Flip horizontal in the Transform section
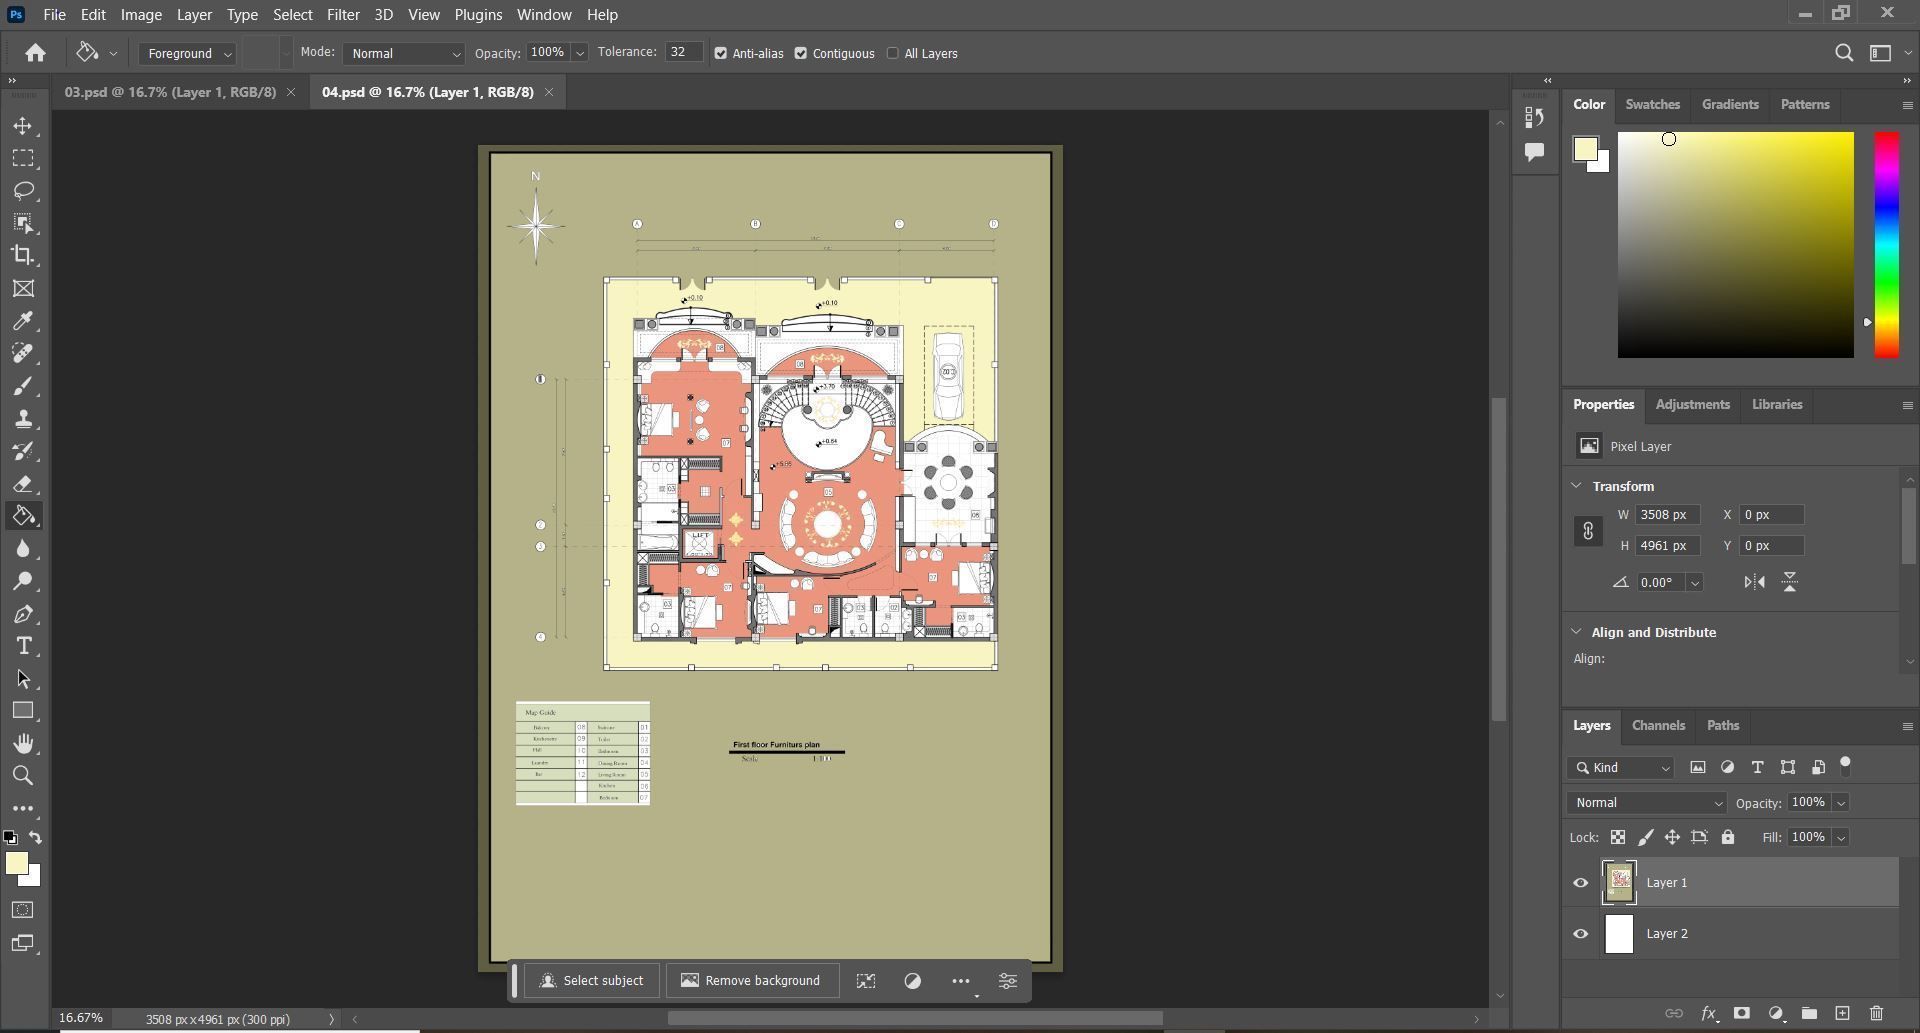 [x=1754, y=582]
